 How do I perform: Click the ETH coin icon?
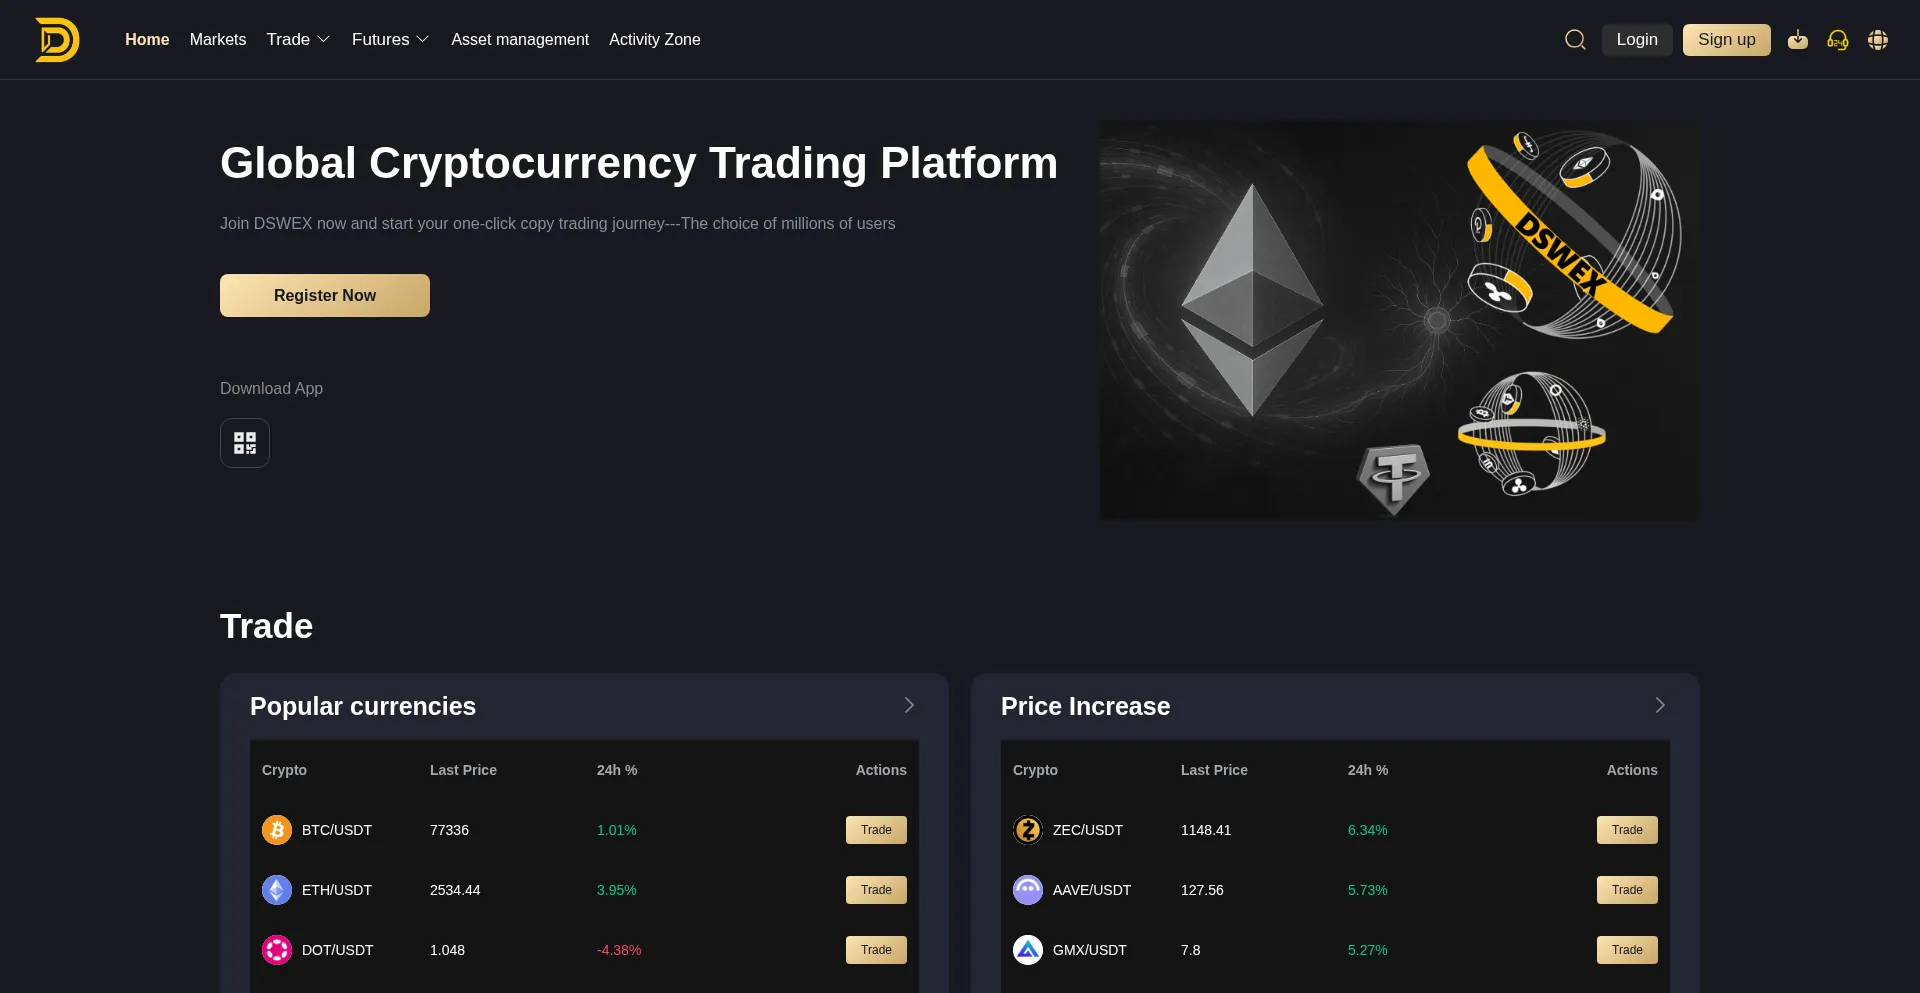(277, 890)
